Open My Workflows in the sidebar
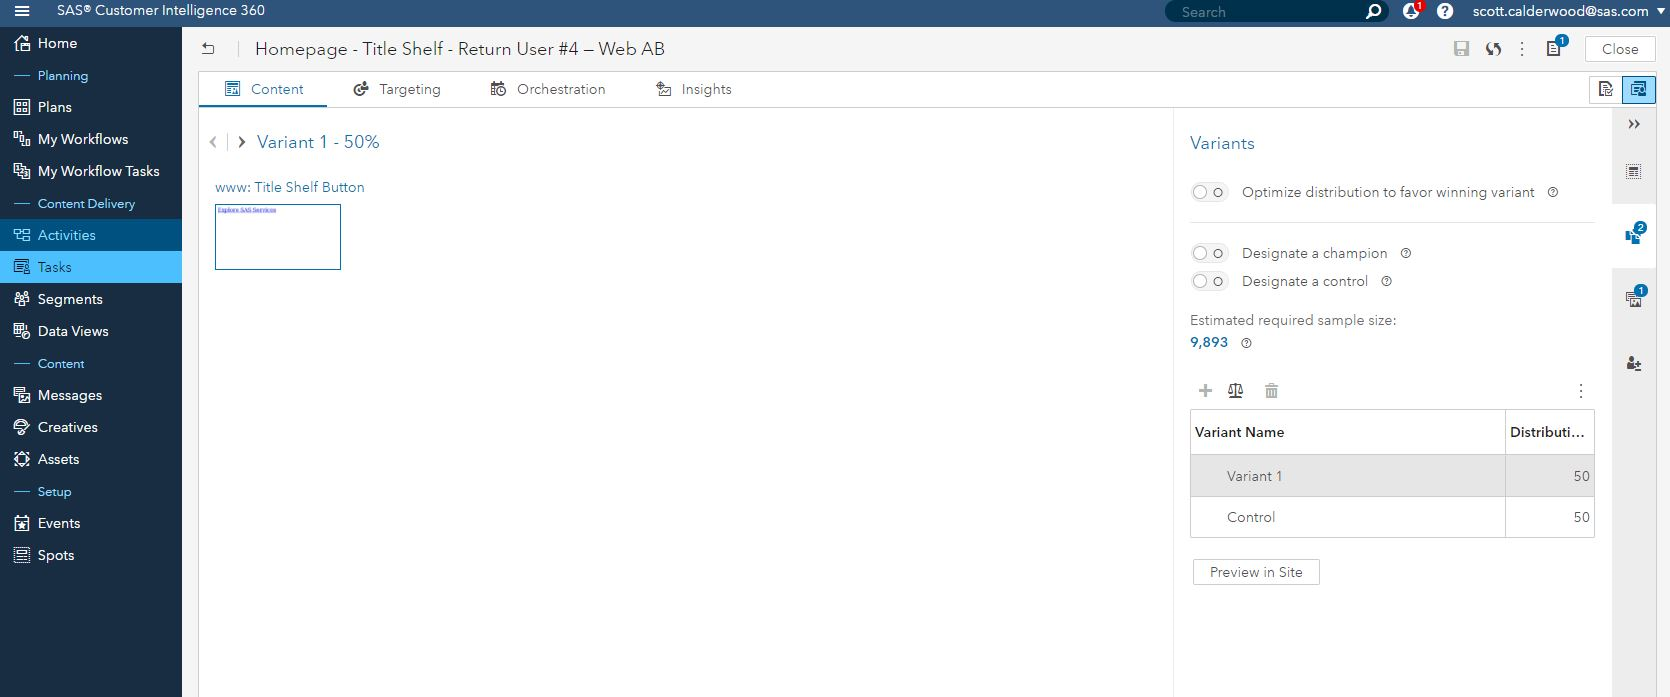Viewport: 1670px width, 697px height. (91, 139)
